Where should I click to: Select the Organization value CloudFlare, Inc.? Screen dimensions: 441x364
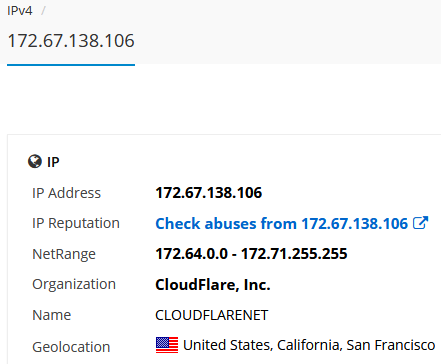[213, 285]
